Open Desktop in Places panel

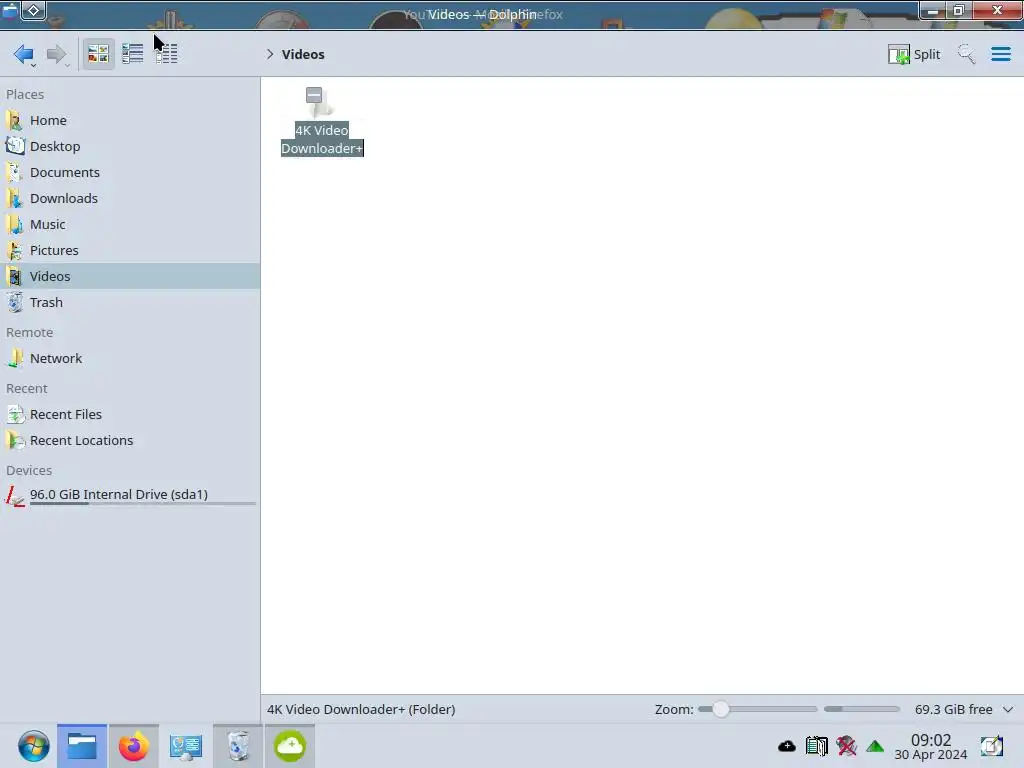(x=130, y=146)
